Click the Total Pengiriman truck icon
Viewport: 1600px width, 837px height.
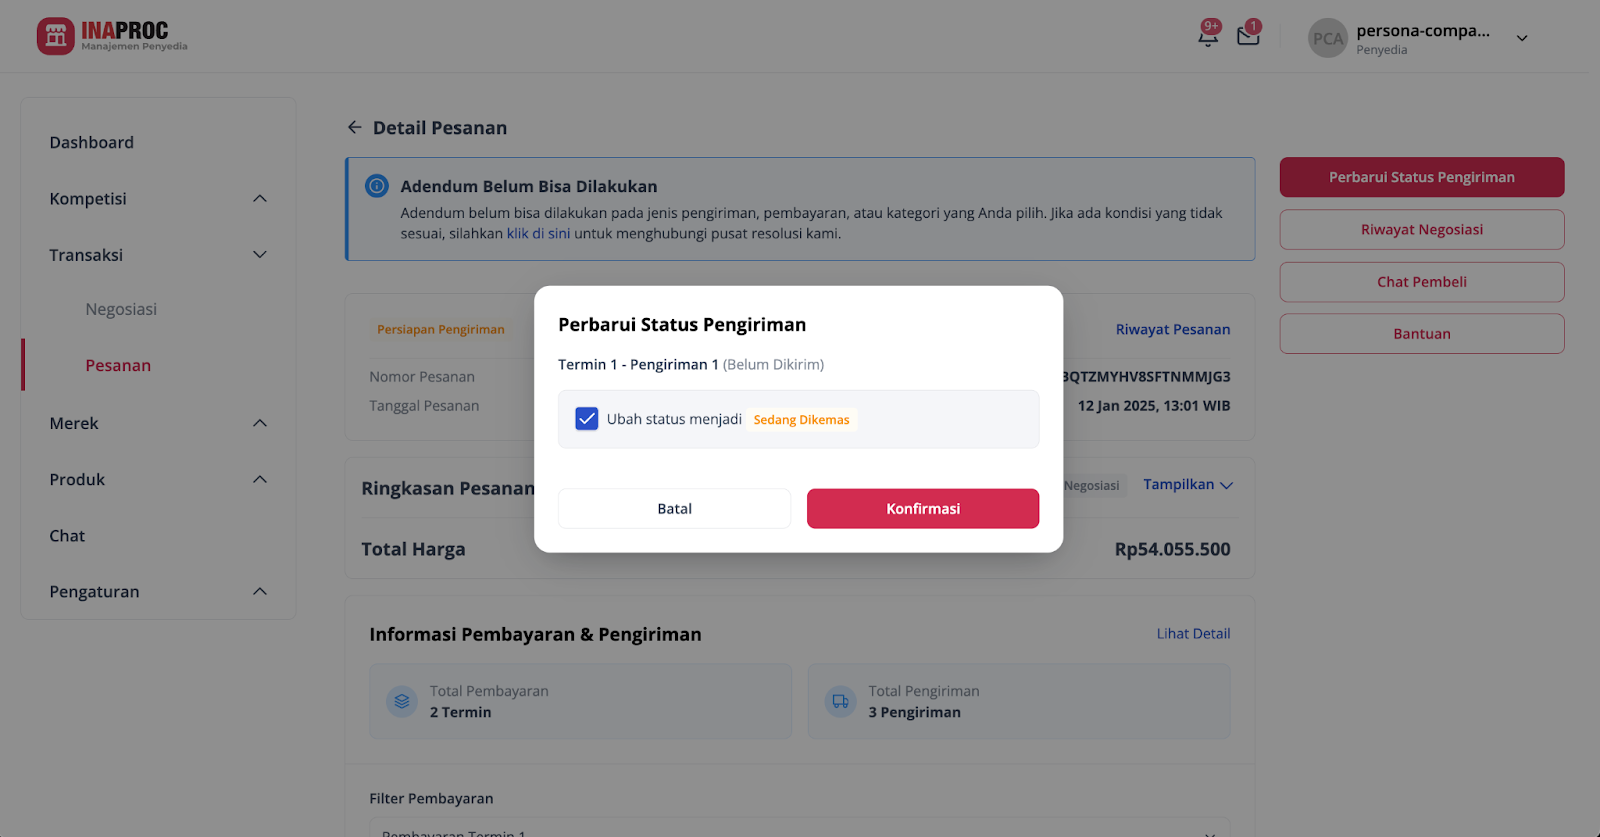[840, 701]
